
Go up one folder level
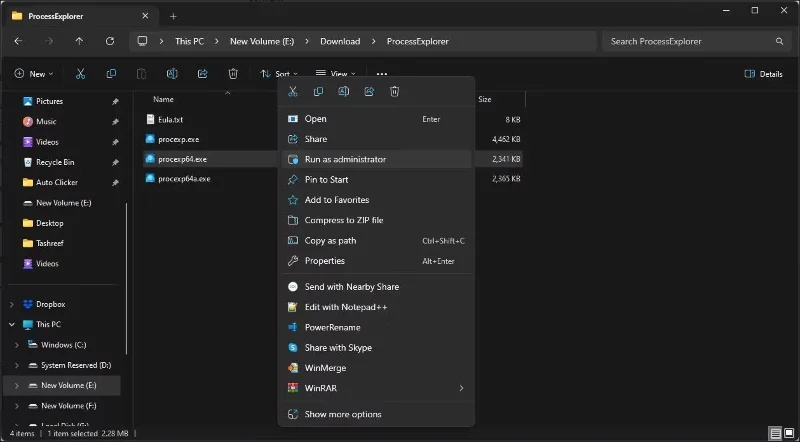point(79,41)
